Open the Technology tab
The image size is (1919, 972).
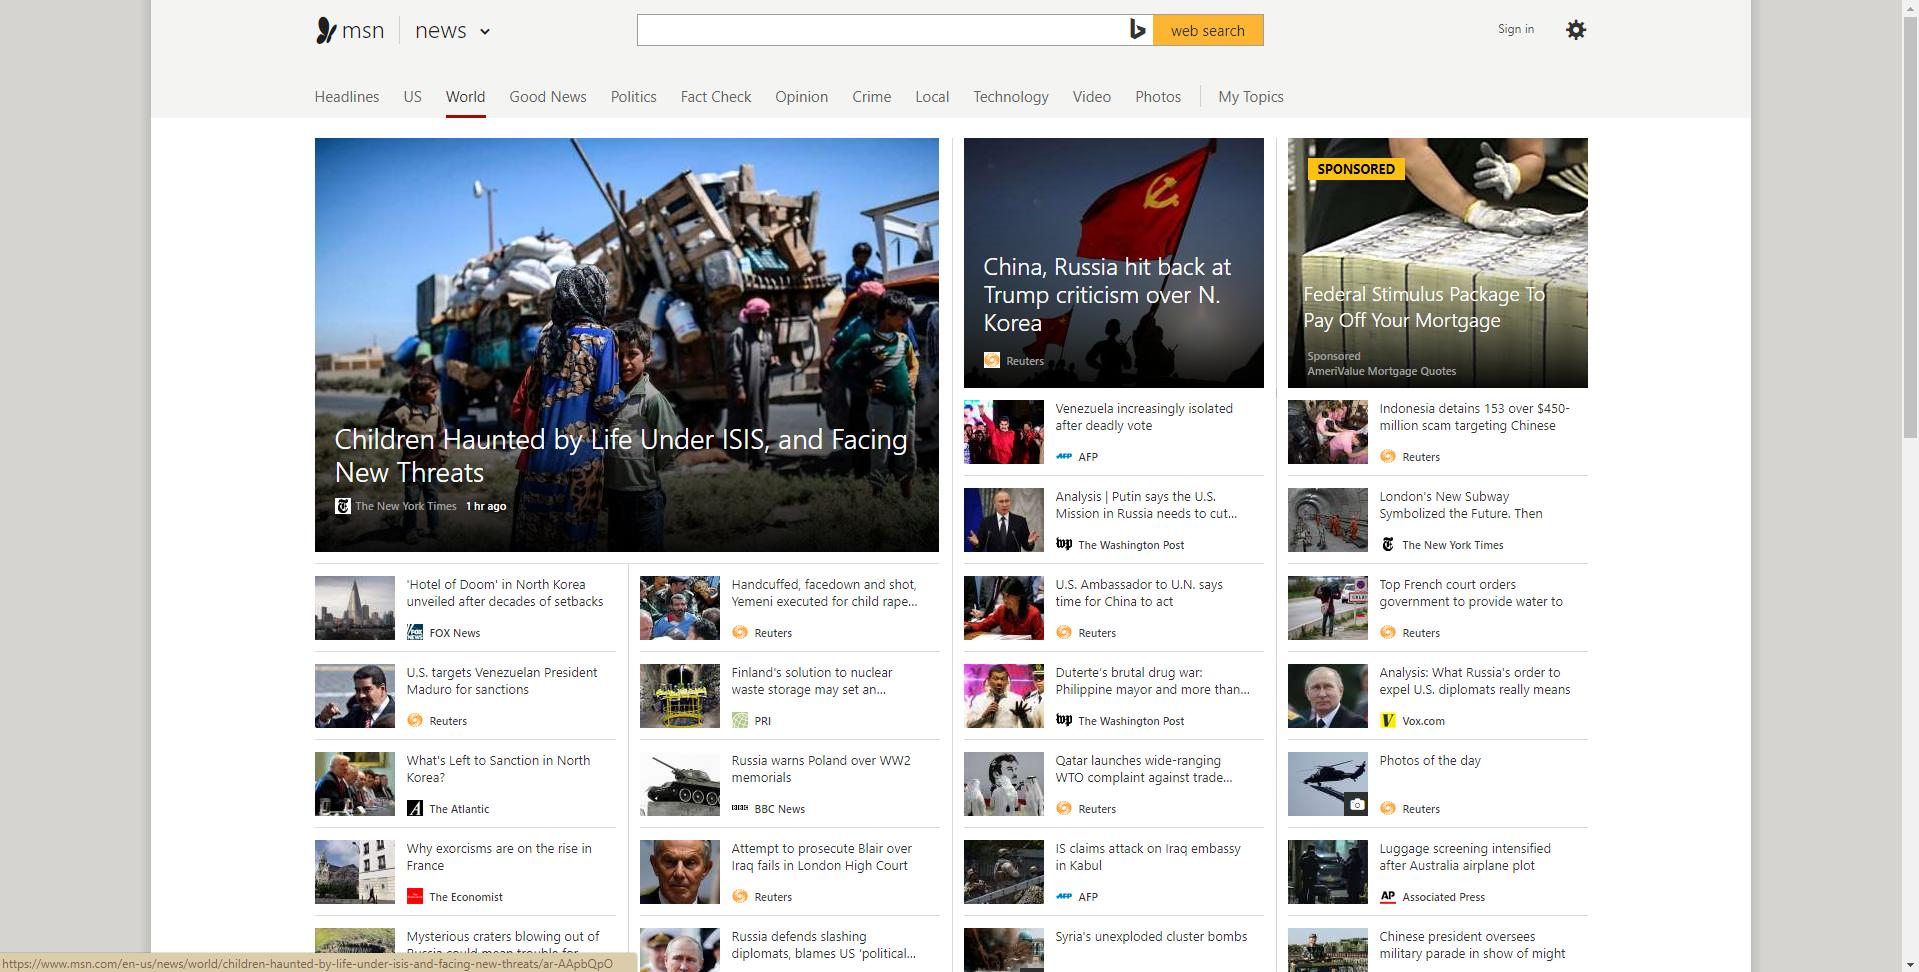pyautogui.click(x=1011, y=97)
